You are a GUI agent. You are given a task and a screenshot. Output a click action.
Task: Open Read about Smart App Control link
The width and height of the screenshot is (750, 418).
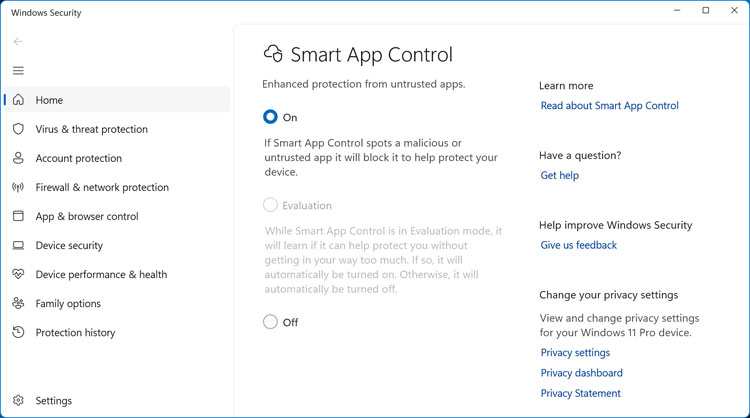[609, 106]
